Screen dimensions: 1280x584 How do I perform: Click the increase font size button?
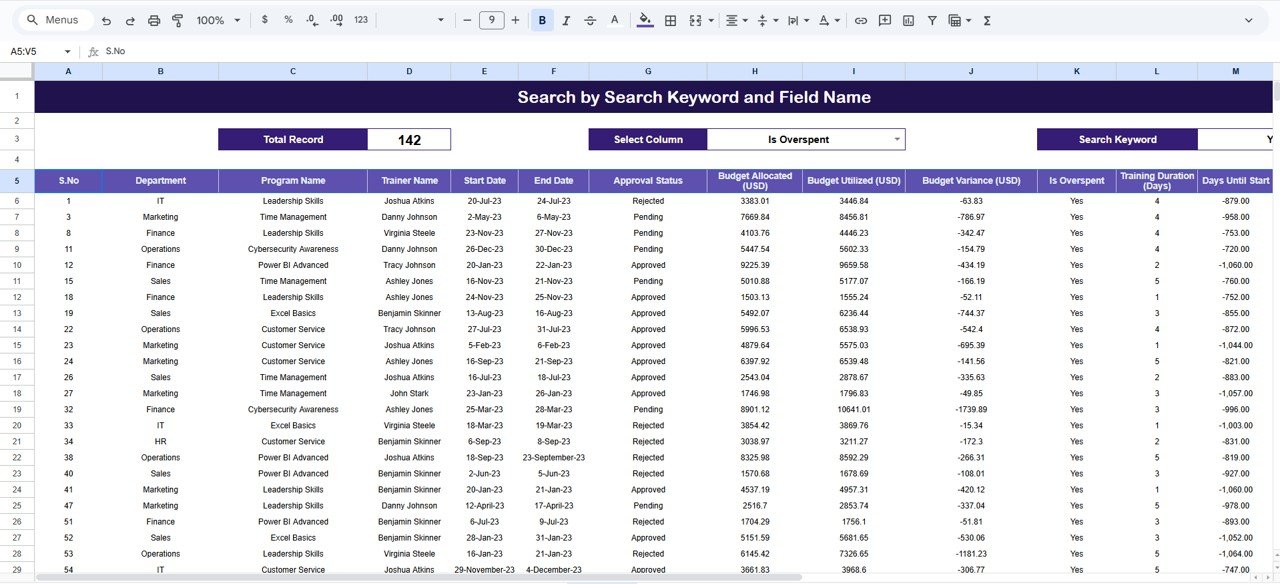[514, 19]
